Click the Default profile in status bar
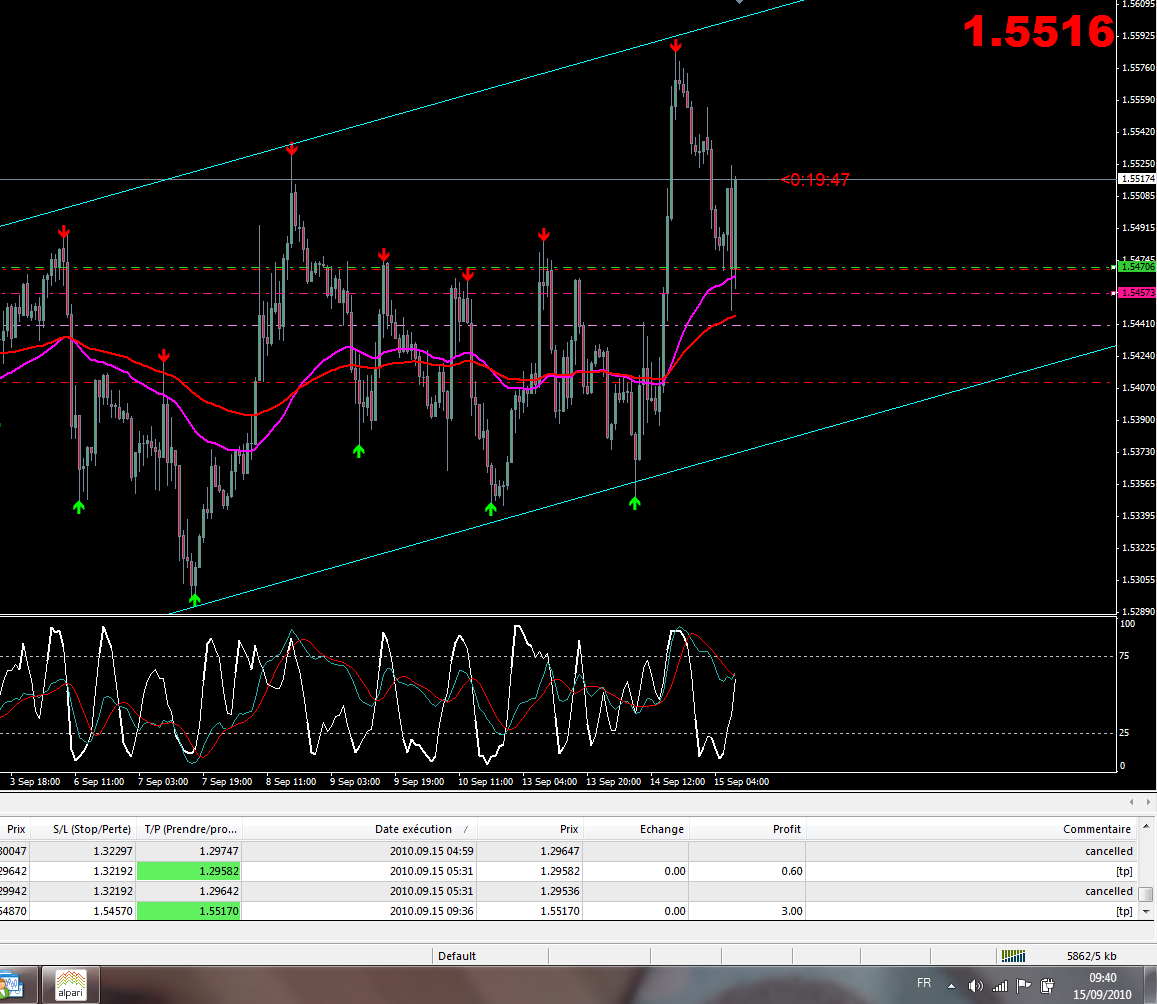The height and width of the screenshot is (1004, 1157). [x=457, y=956]
